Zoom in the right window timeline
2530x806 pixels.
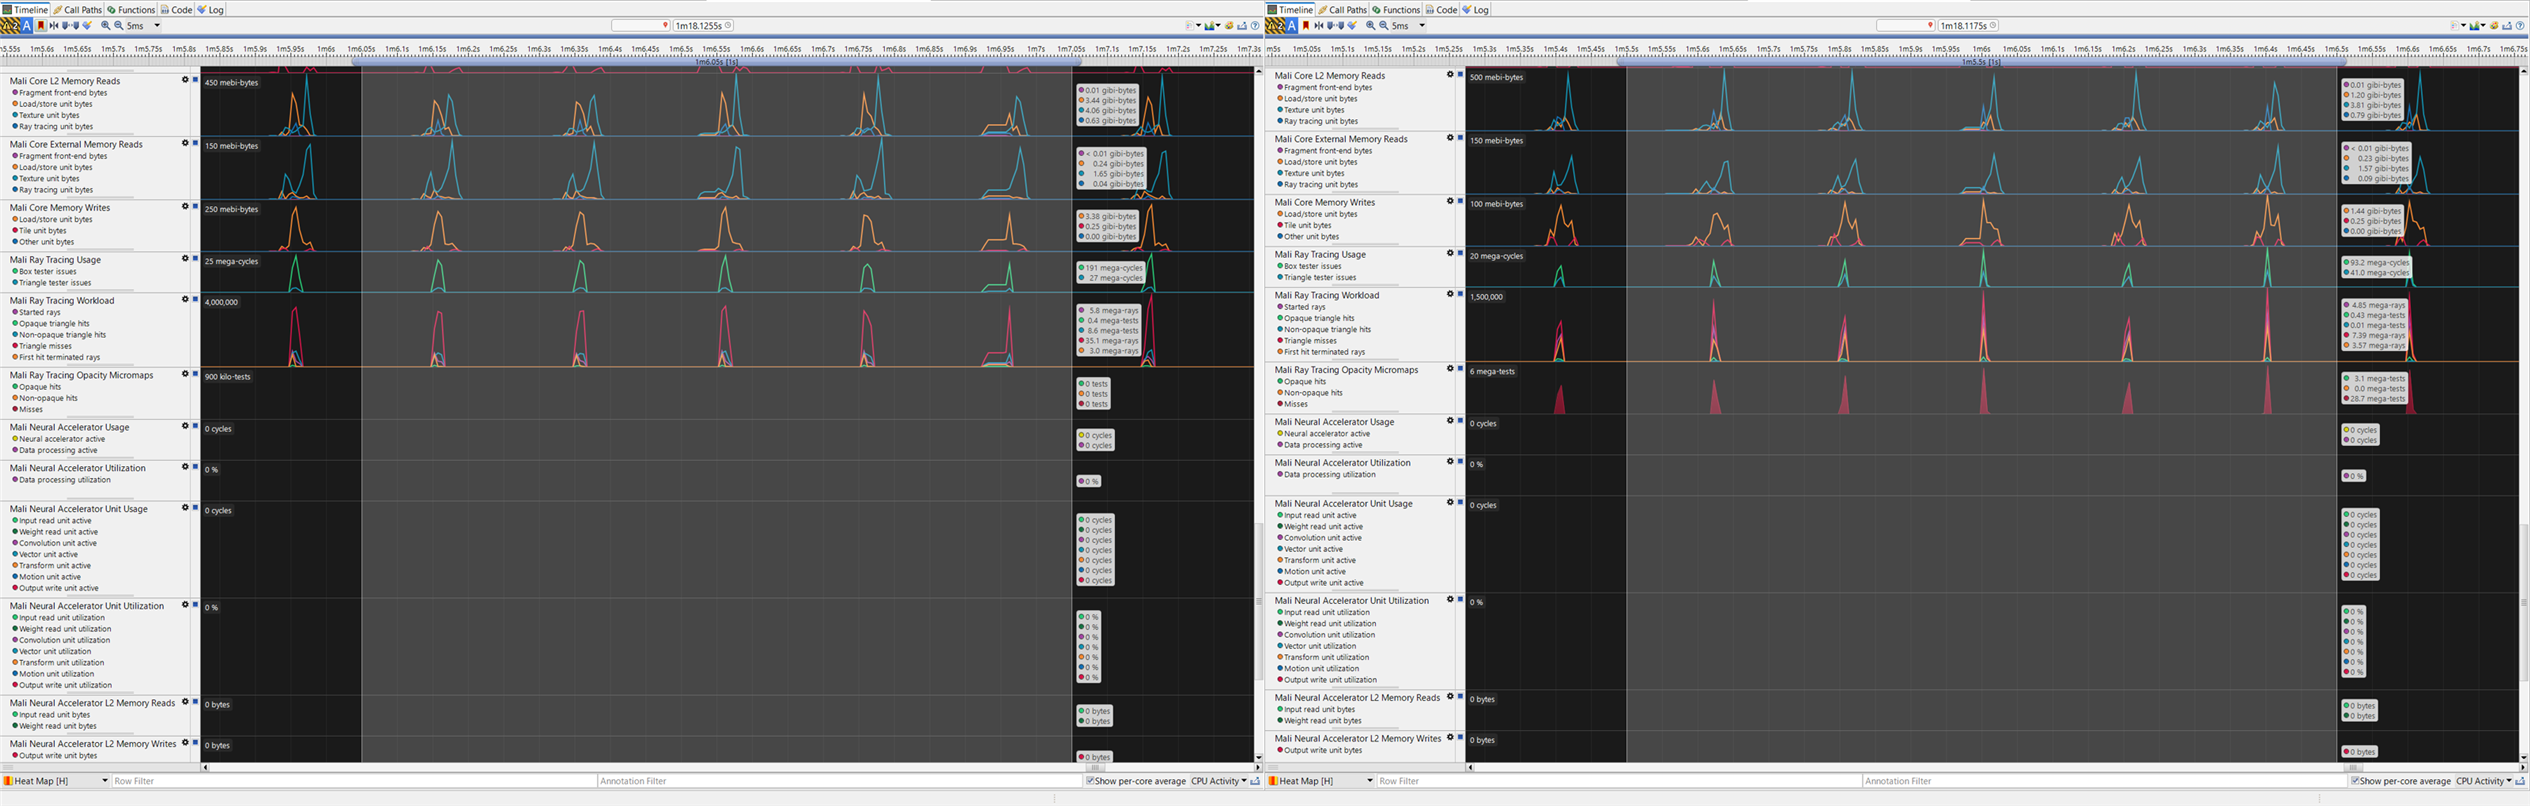tap(1371, 26)
